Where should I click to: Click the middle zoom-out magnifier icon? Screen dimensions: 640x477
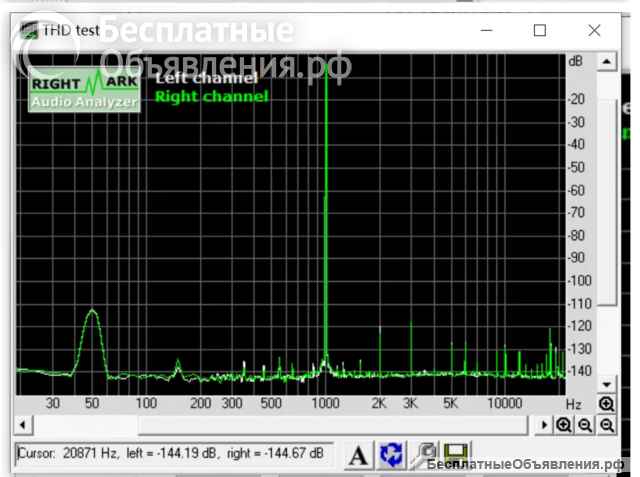pos(585,425)
